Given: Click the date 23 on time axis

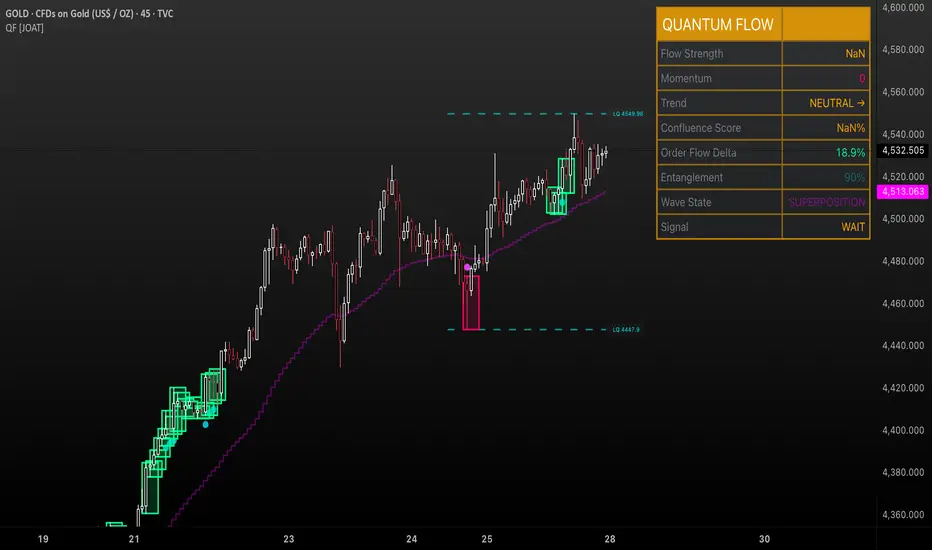Looking at the screenshot, I should (288, 539).
